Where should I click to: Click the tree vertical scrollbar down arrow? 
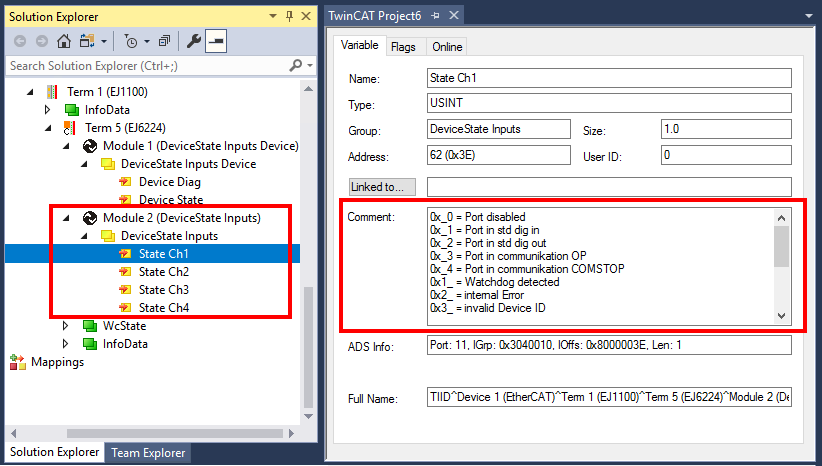(x=308, y=416)
